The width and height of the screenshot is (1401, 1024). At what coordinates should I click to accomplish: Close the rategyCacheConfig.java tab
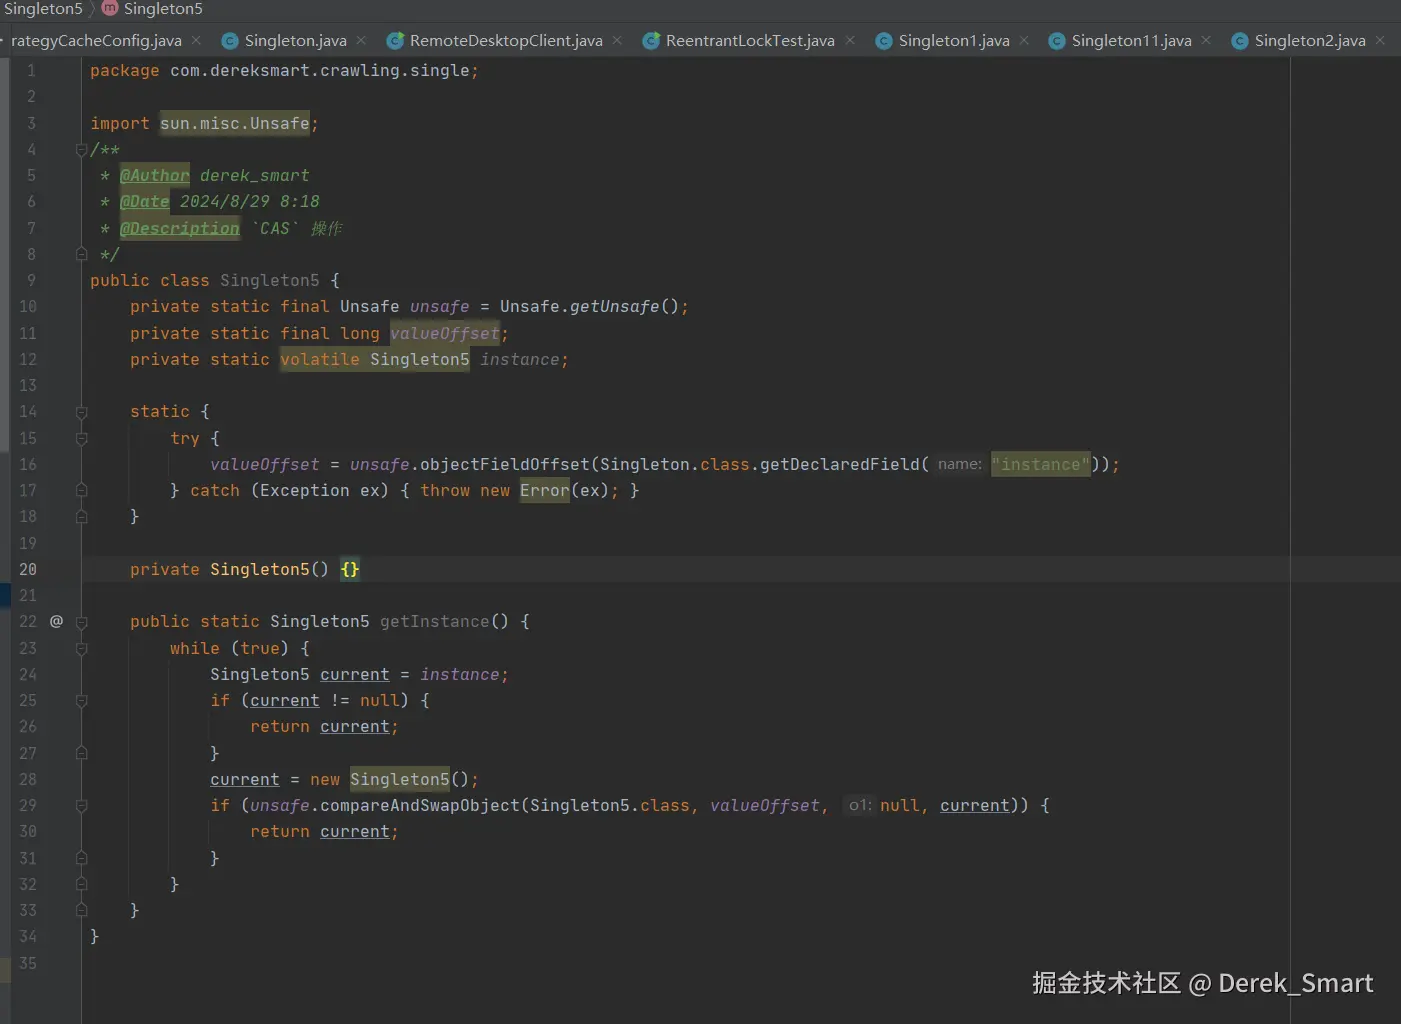(x=196, y=41)
